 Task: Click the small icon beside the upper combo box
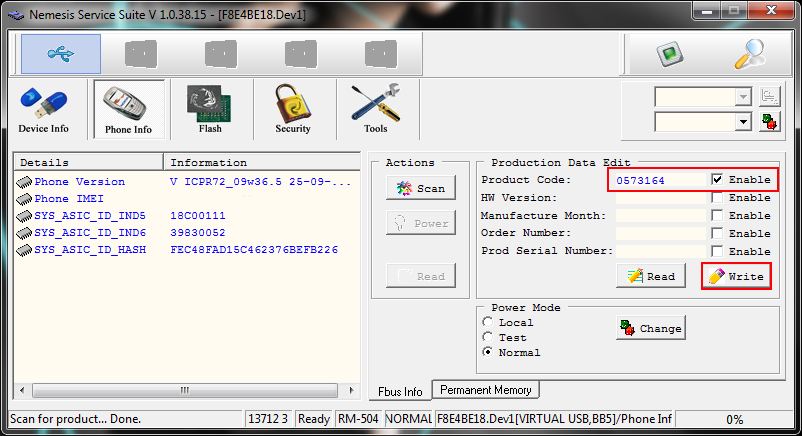click(769, 96)
